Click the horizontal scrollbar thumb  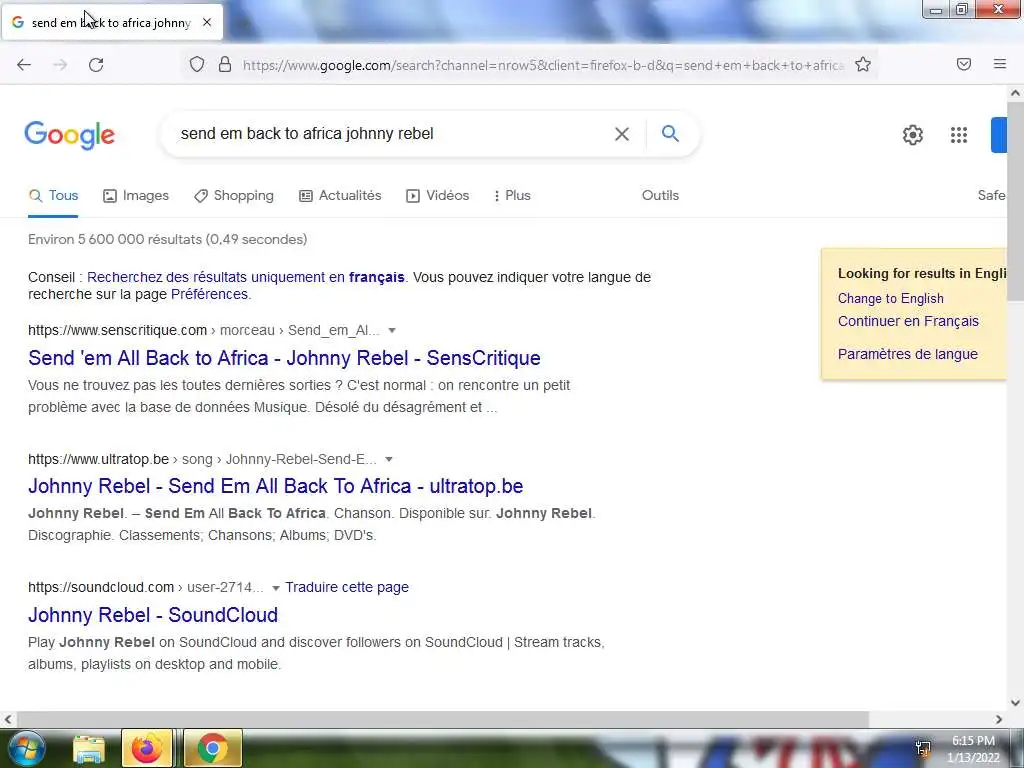[x=442, y=720]
